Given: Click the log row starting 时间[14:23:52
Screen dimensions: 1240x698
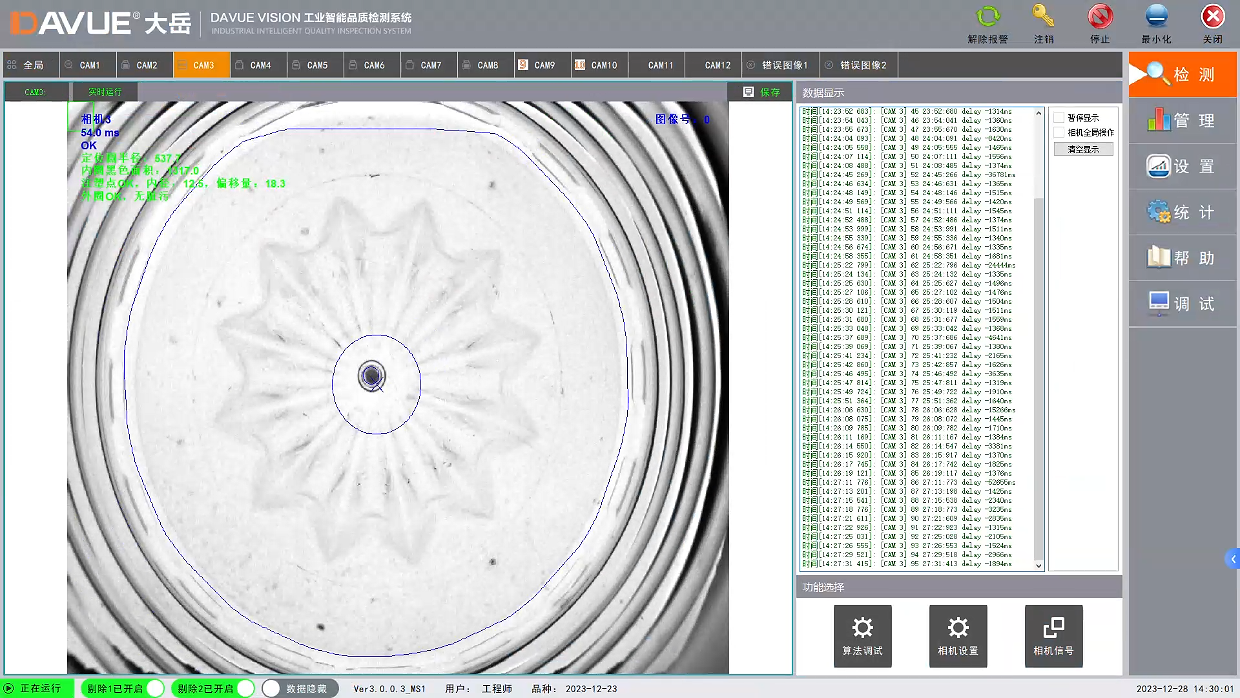Looking at the screenshot, I should [x=908, y=112].
